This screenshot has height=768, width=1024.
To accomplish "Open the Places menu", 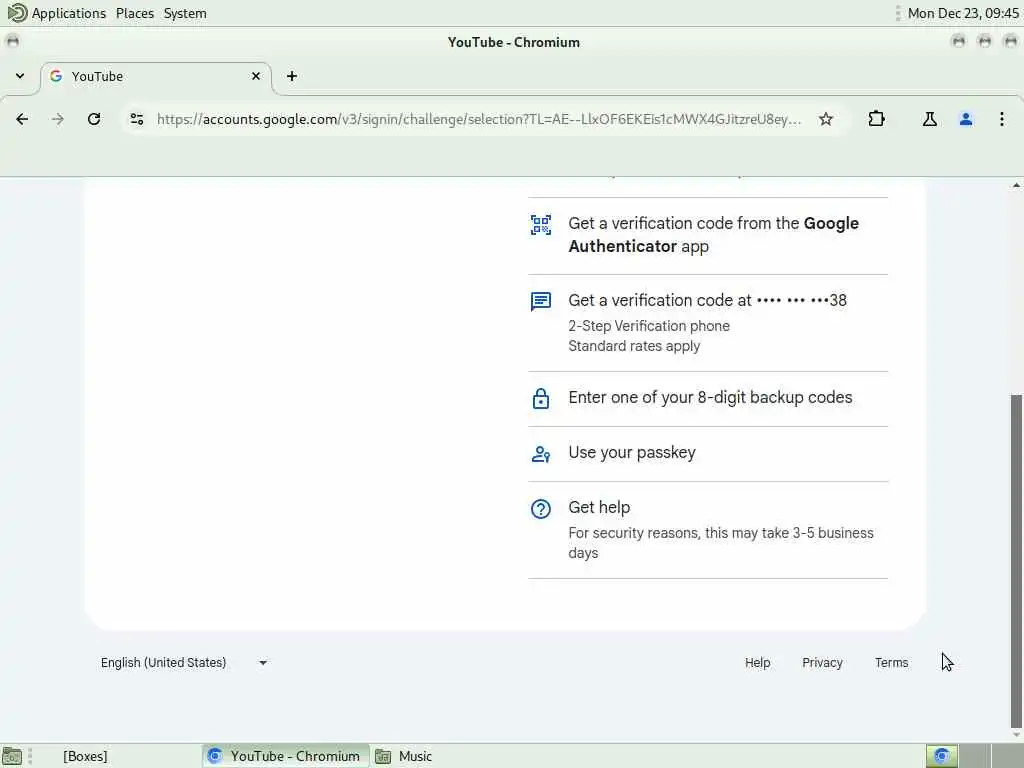I will tap(135, 13).
